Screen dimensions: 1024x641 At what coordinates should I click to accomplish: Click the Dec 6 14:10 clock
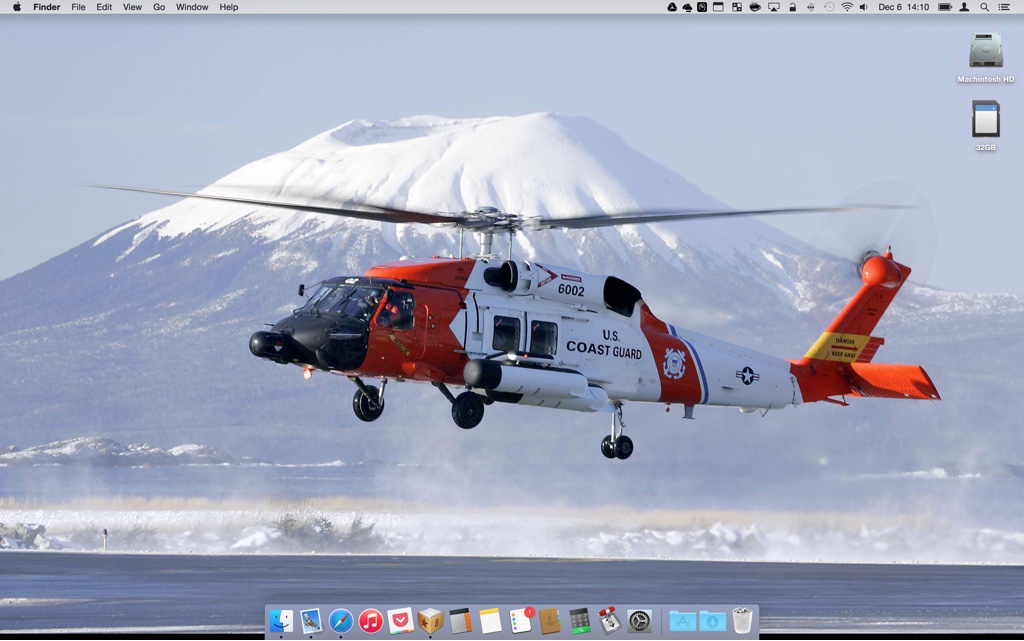coord(903,7)
